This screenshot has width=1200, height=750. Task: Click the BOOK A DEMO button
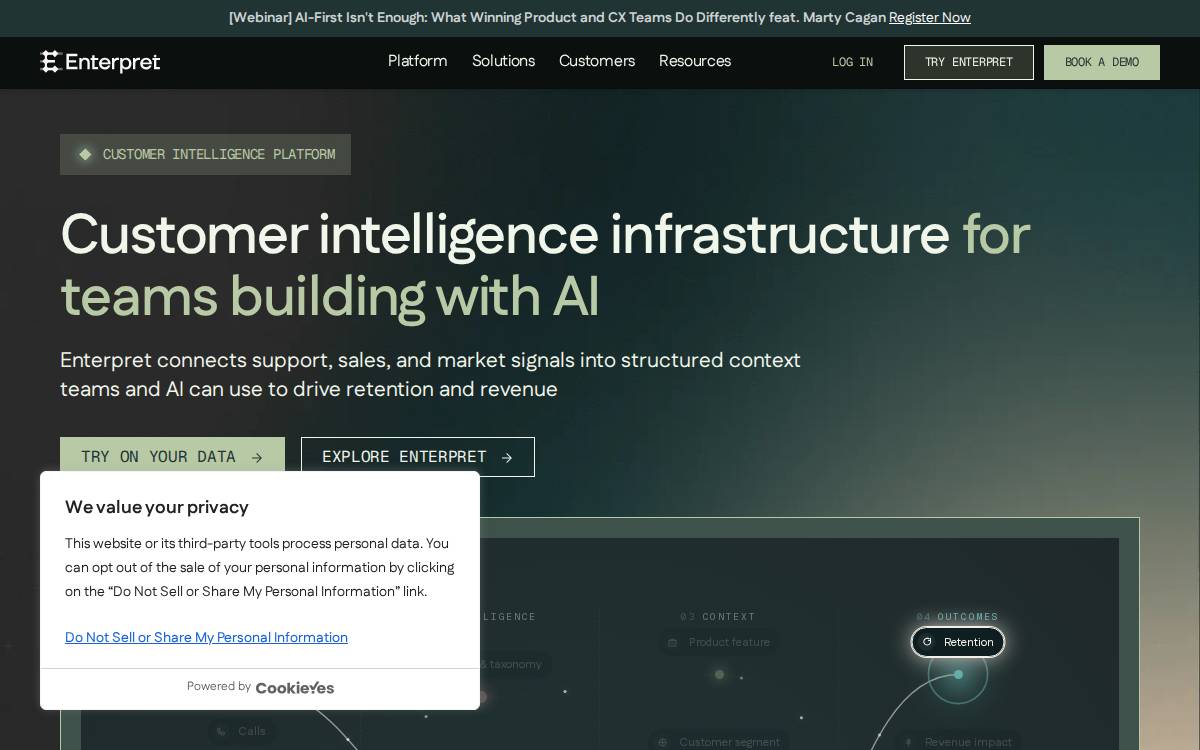(1102, 62)
